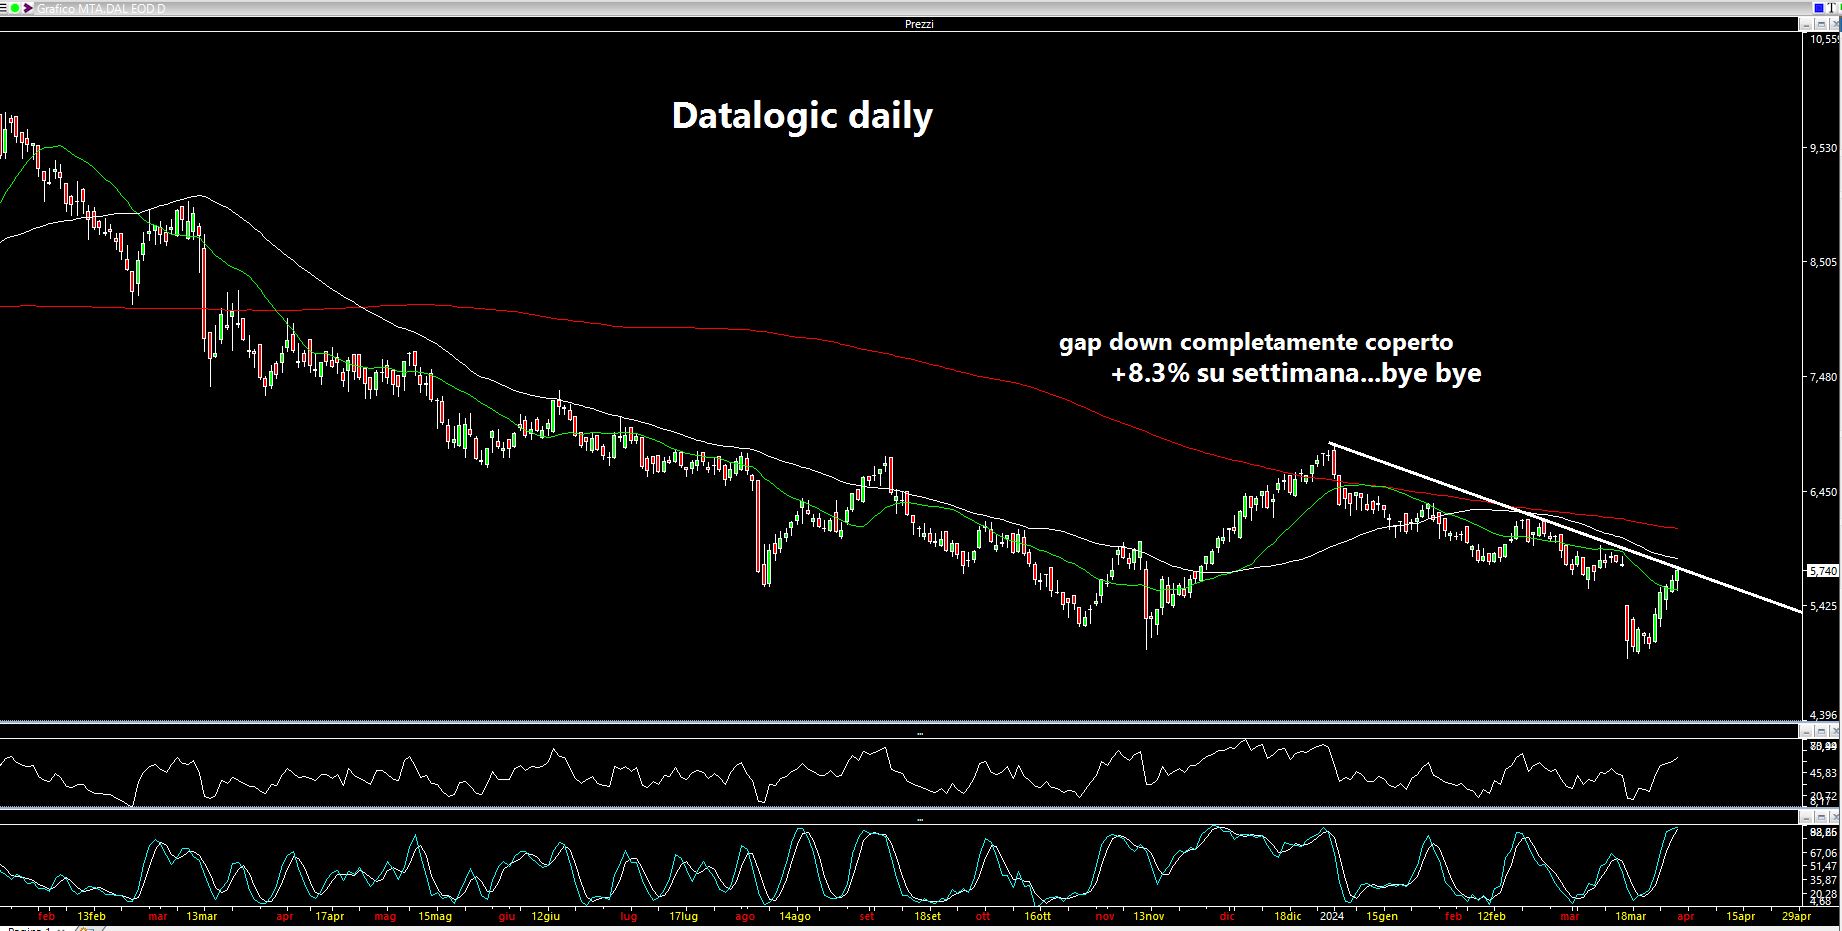Click the 18mar date label
This screenshot has height=931, width=1842.
1630,915
